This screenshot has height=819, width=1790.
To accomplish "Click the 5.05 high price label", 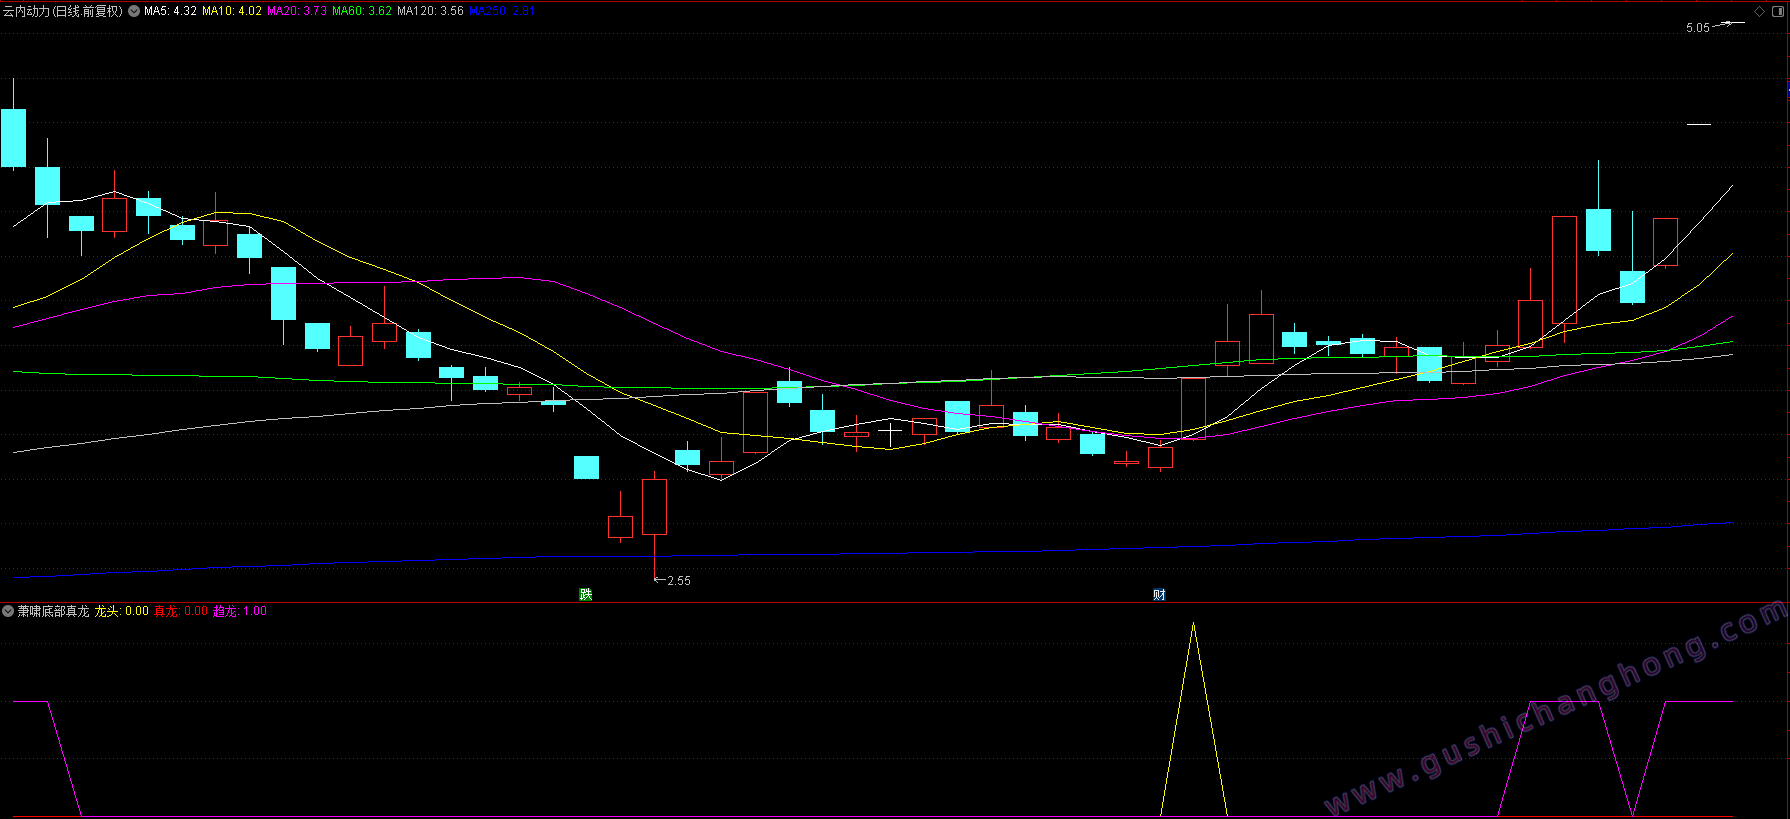I will click(x=1698, y=28).
